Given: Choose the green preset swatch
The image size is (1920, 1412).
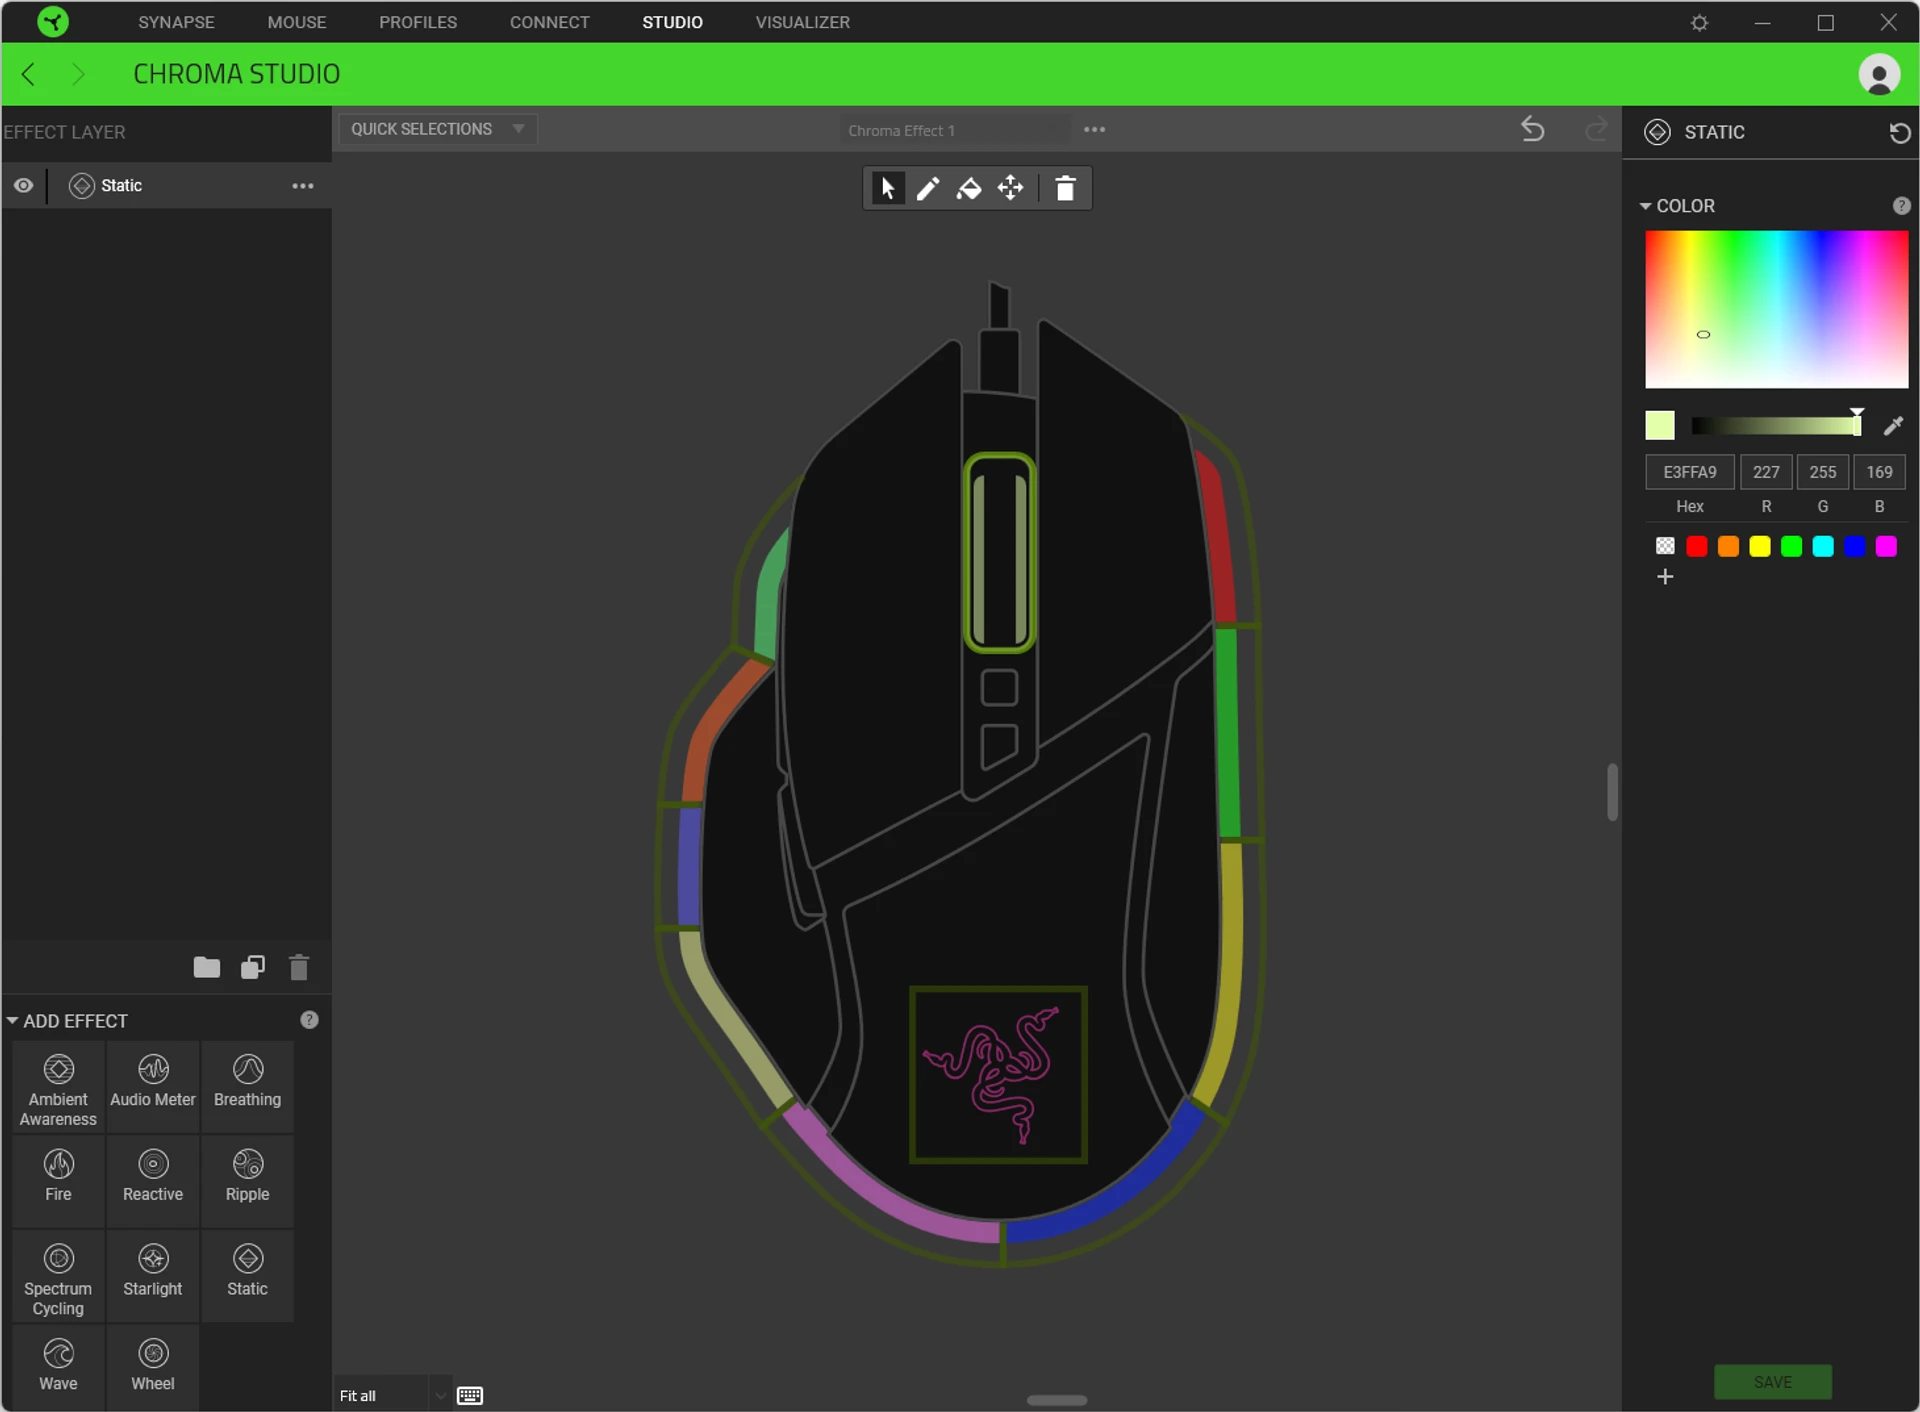Looking at the screenshot, I should (x=1791, y=546).
